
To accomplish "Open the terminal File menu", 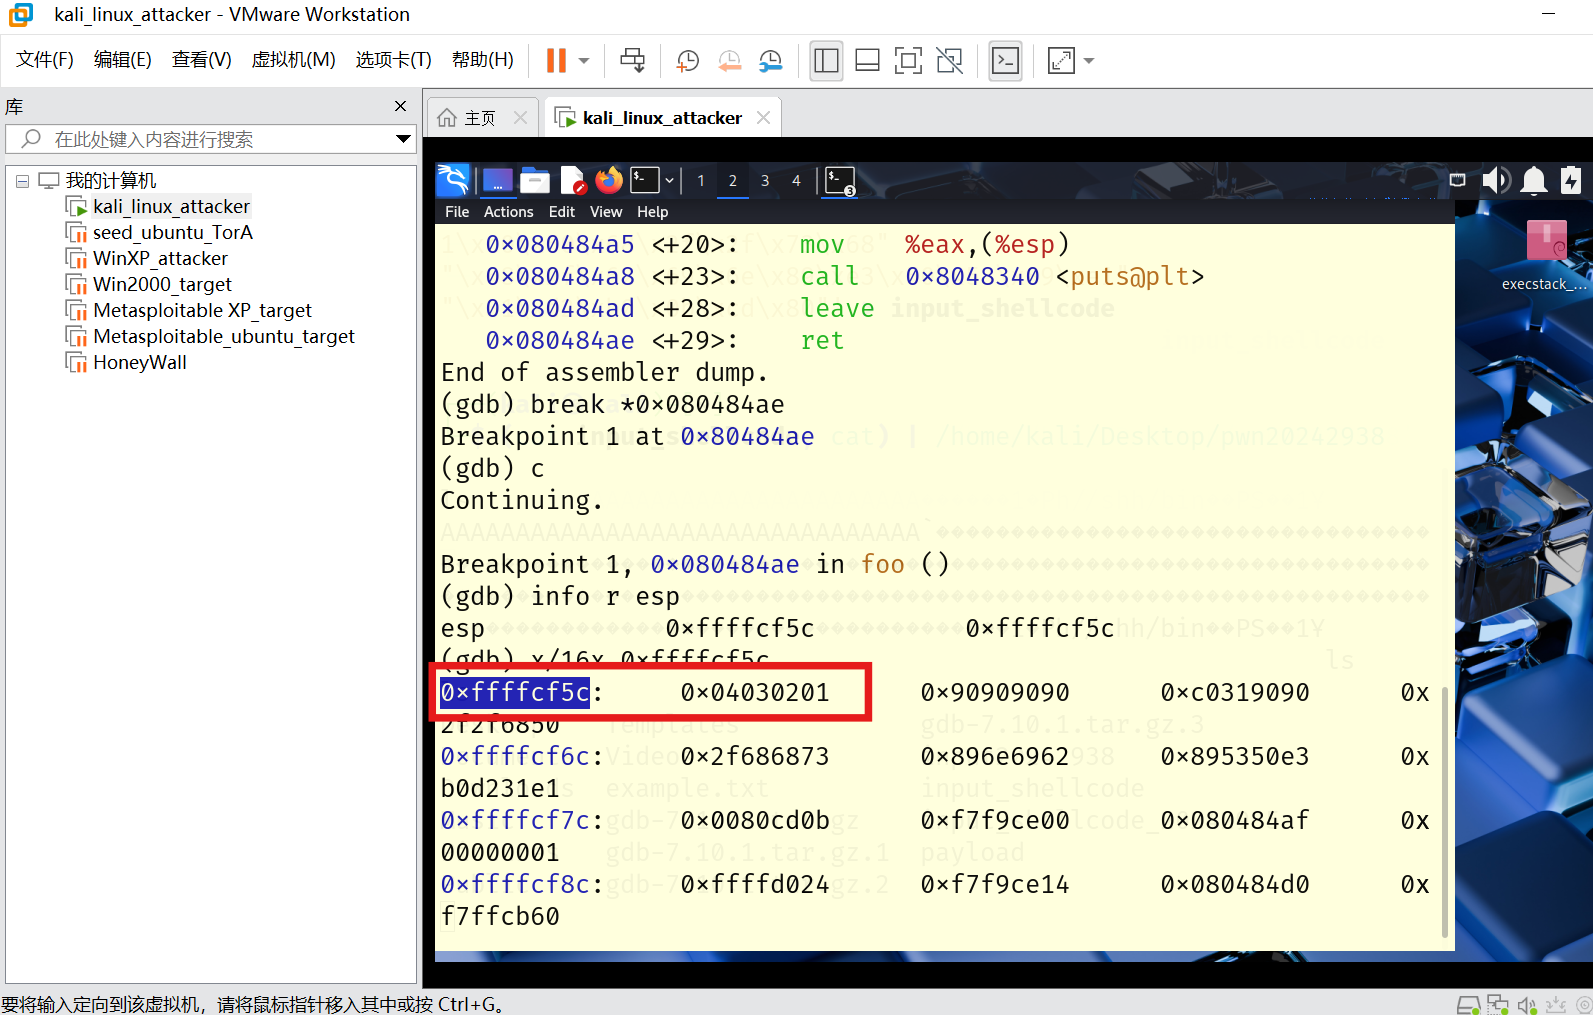I will tap(457, 212).
